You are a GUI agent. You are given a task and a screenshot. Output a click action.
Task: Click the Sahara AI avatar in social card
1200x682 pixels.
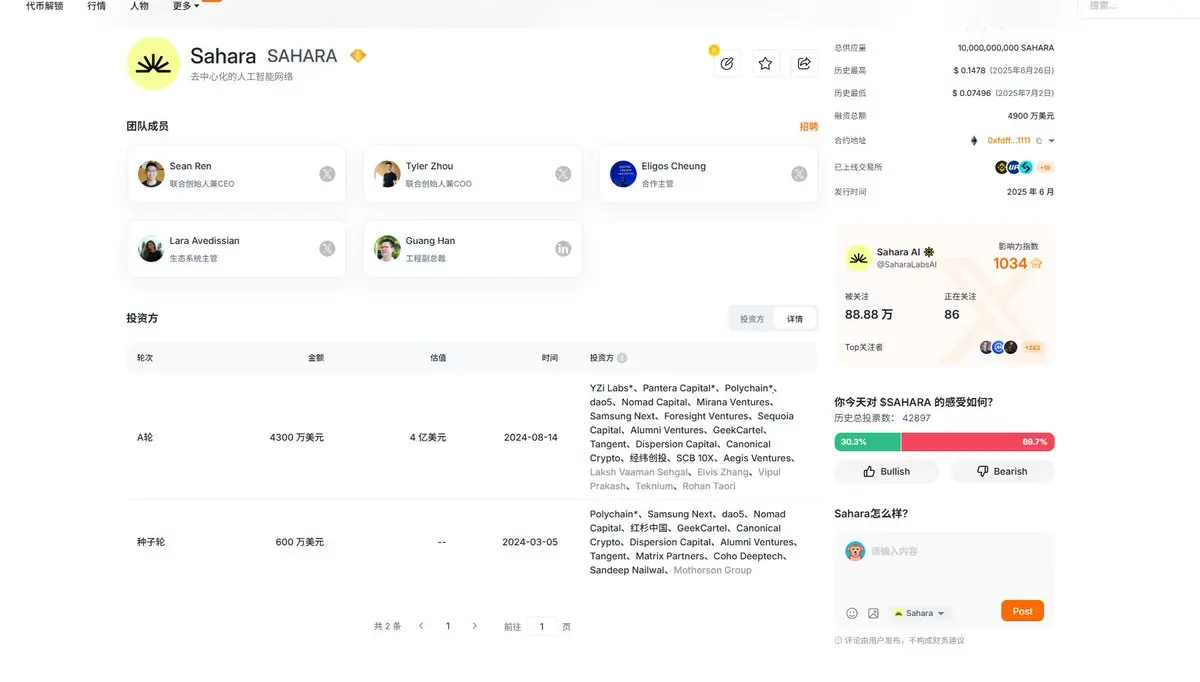(x=859, y=258)
